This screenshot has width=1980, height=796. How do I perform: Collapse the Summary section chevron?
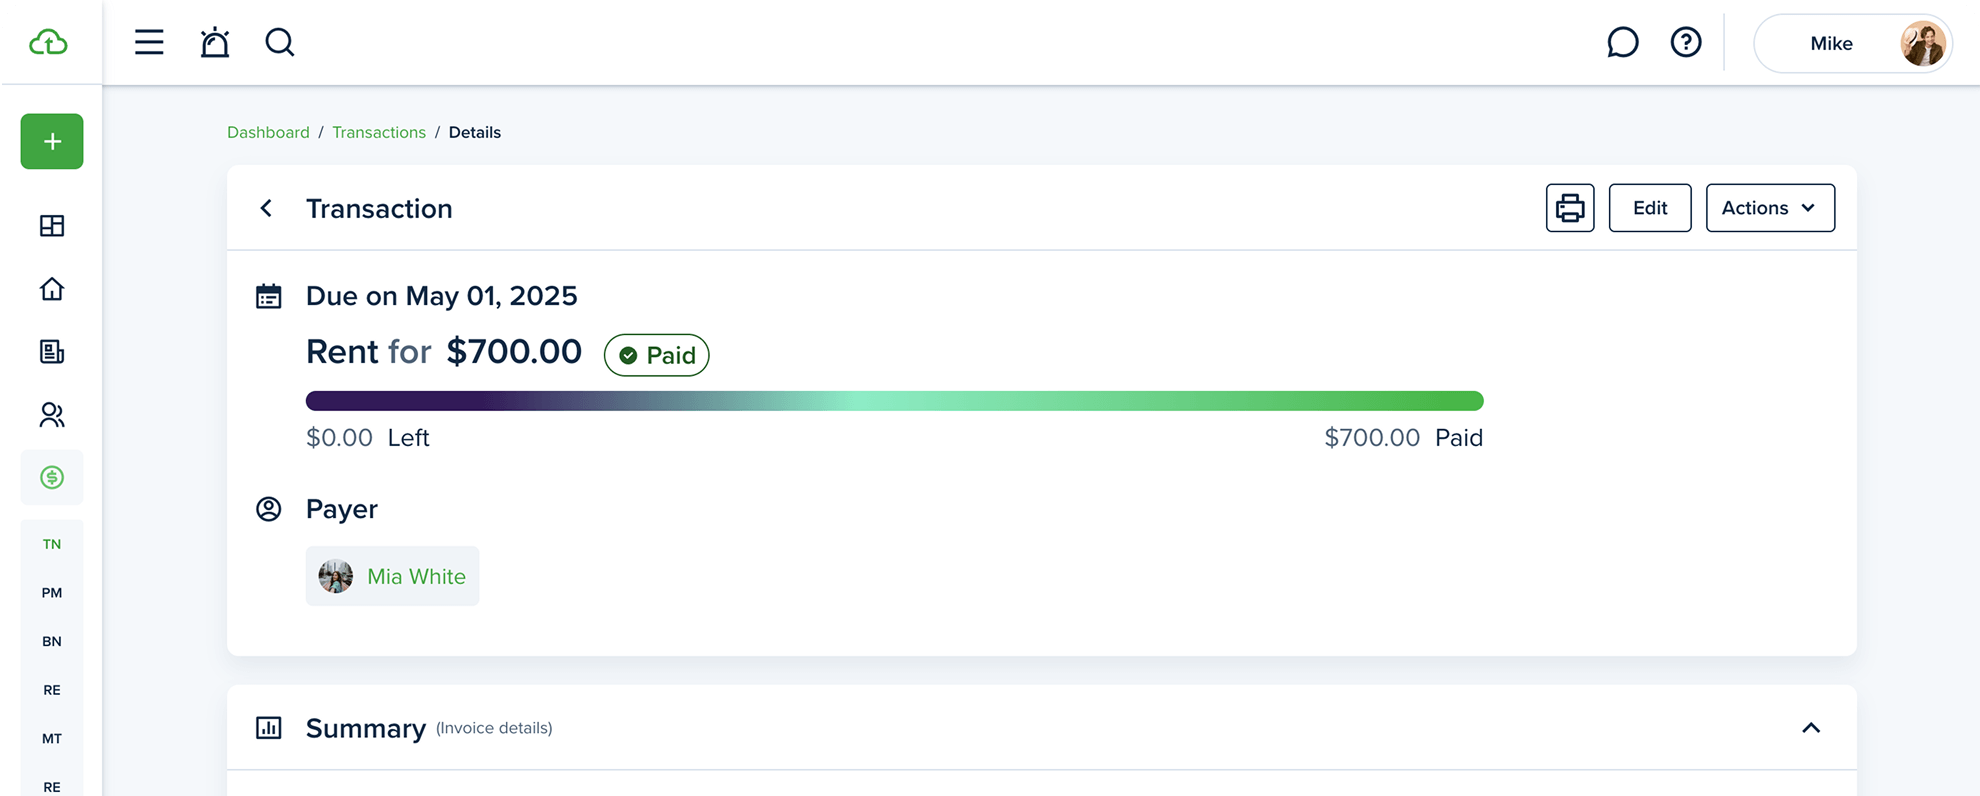pyautogui.click(x=1811, y=728)
